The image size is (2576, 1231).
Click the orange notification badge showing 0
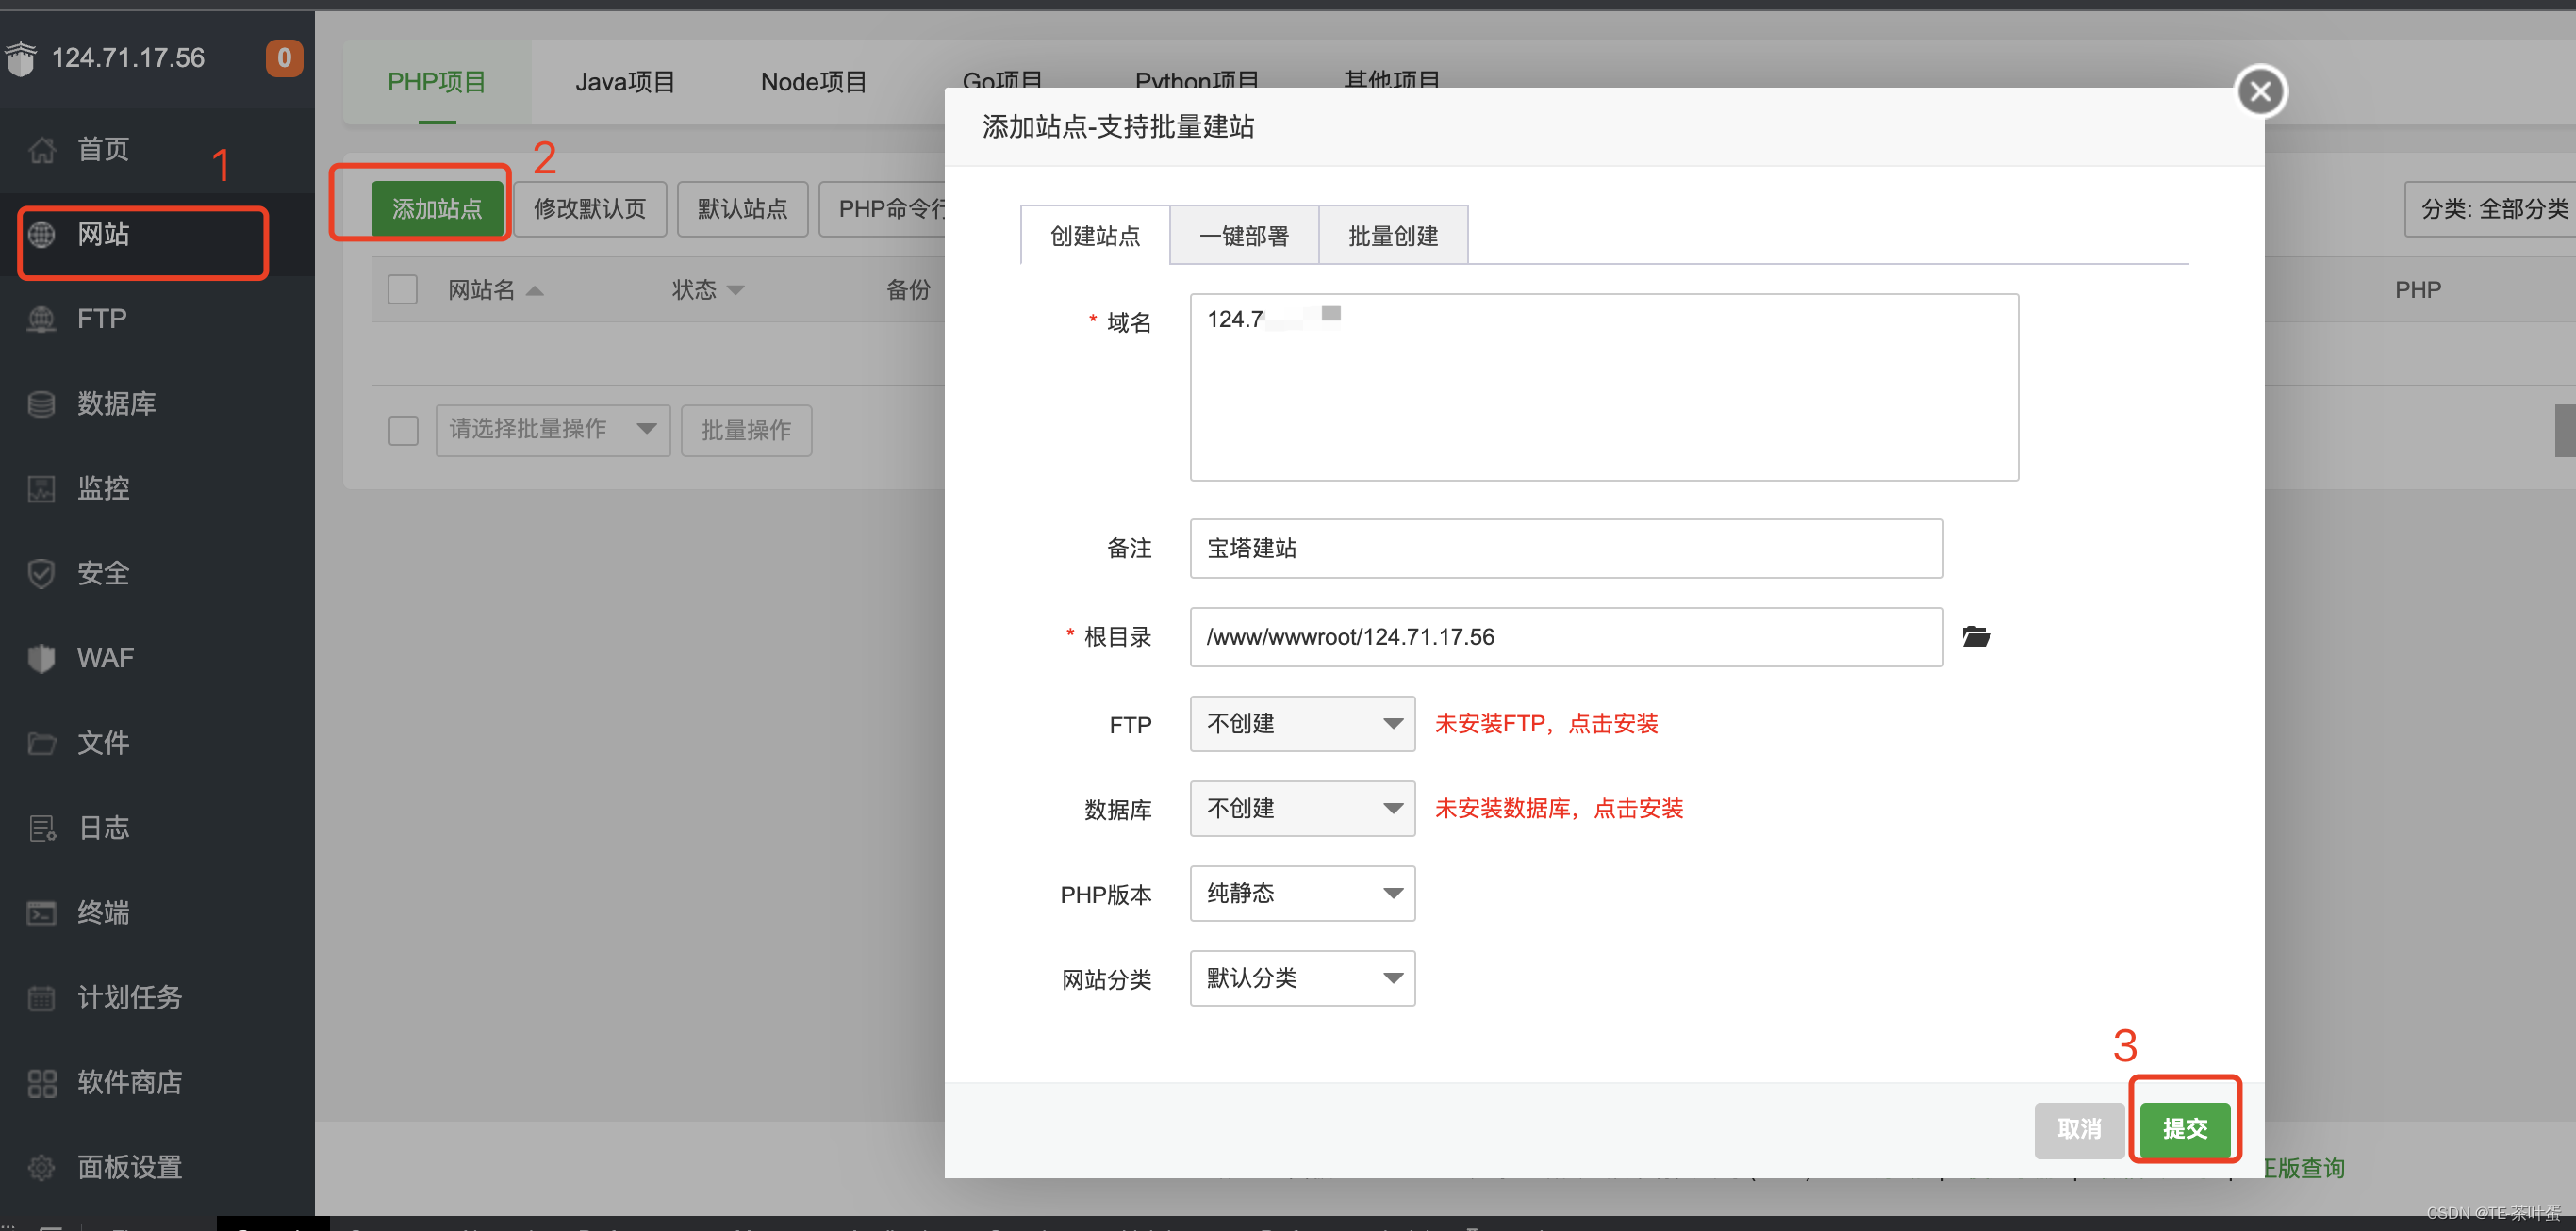point(284,58)
